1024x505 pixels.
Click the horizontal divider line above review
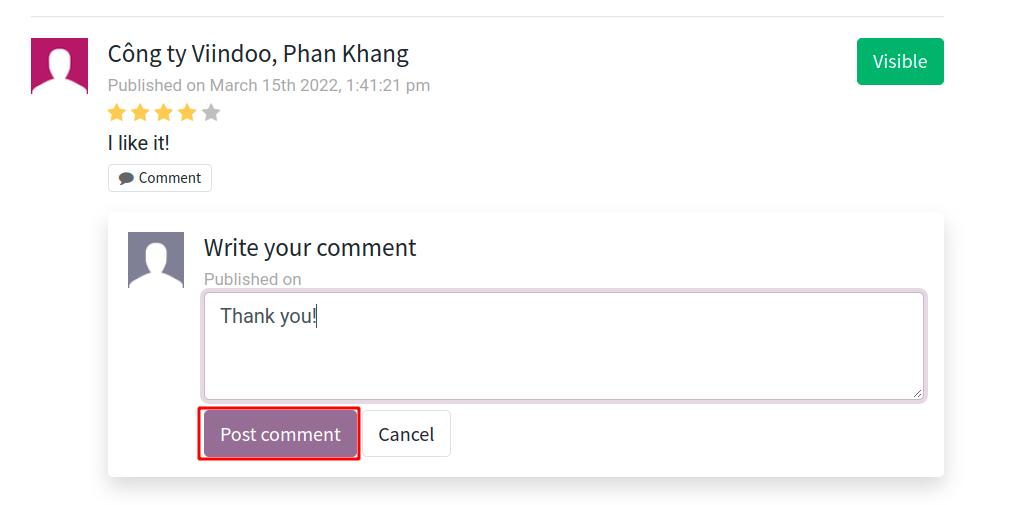(x=487, y=17)
